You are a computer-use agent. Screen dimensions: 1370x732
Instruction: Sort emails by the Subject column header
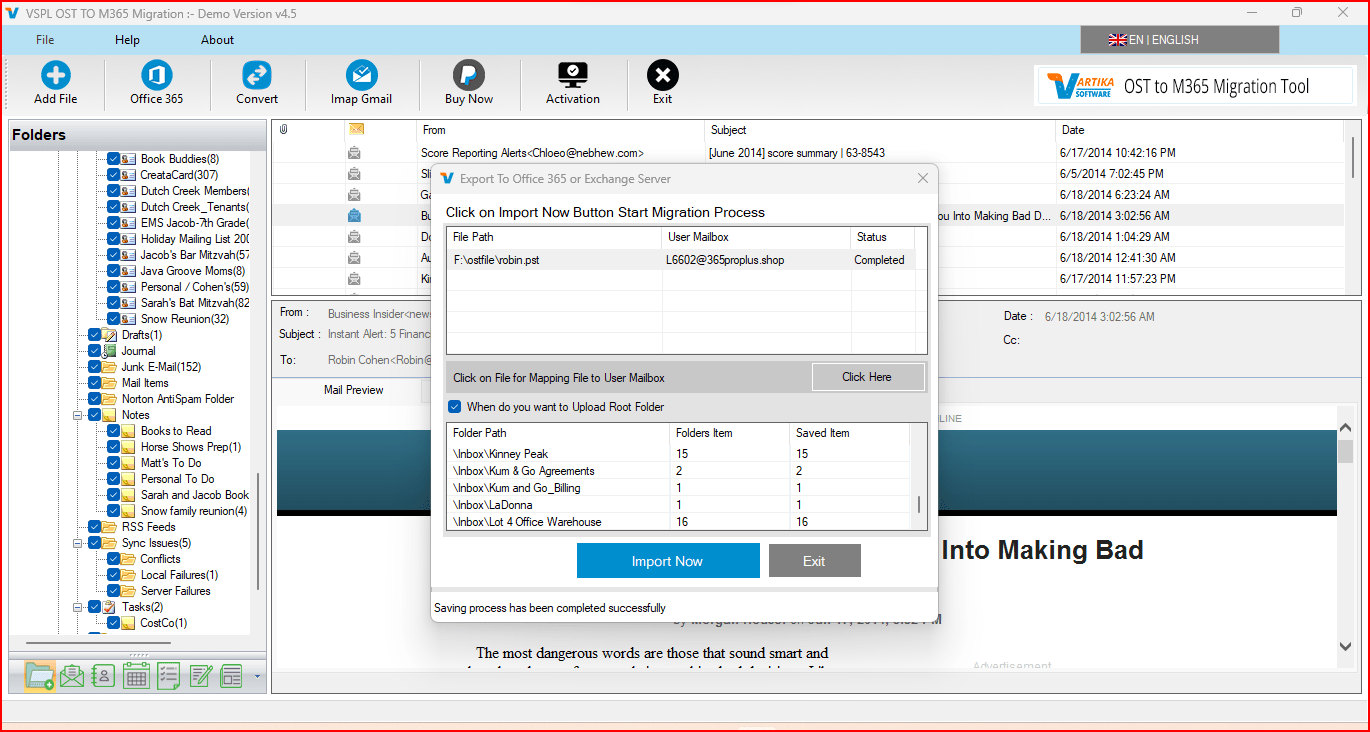click(x=880, y=130)
